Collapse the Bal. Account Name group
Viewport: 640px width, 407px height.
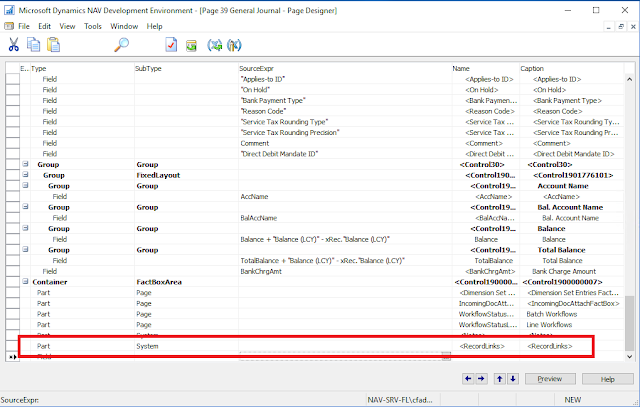pyautogui.click(x=25, y=207)
